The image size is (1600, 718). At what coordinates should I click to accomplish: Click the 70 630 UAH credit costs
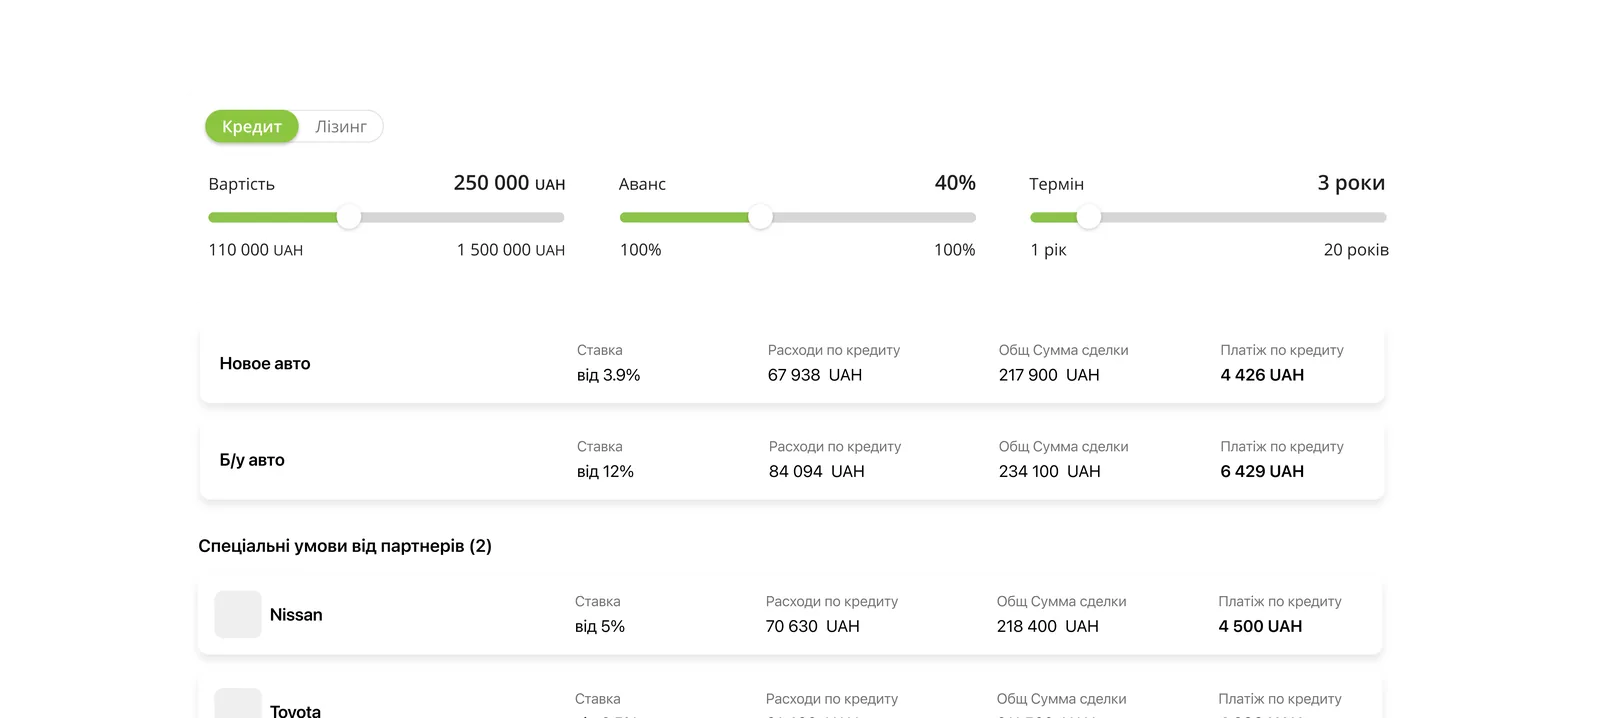[x=813, y=626]
